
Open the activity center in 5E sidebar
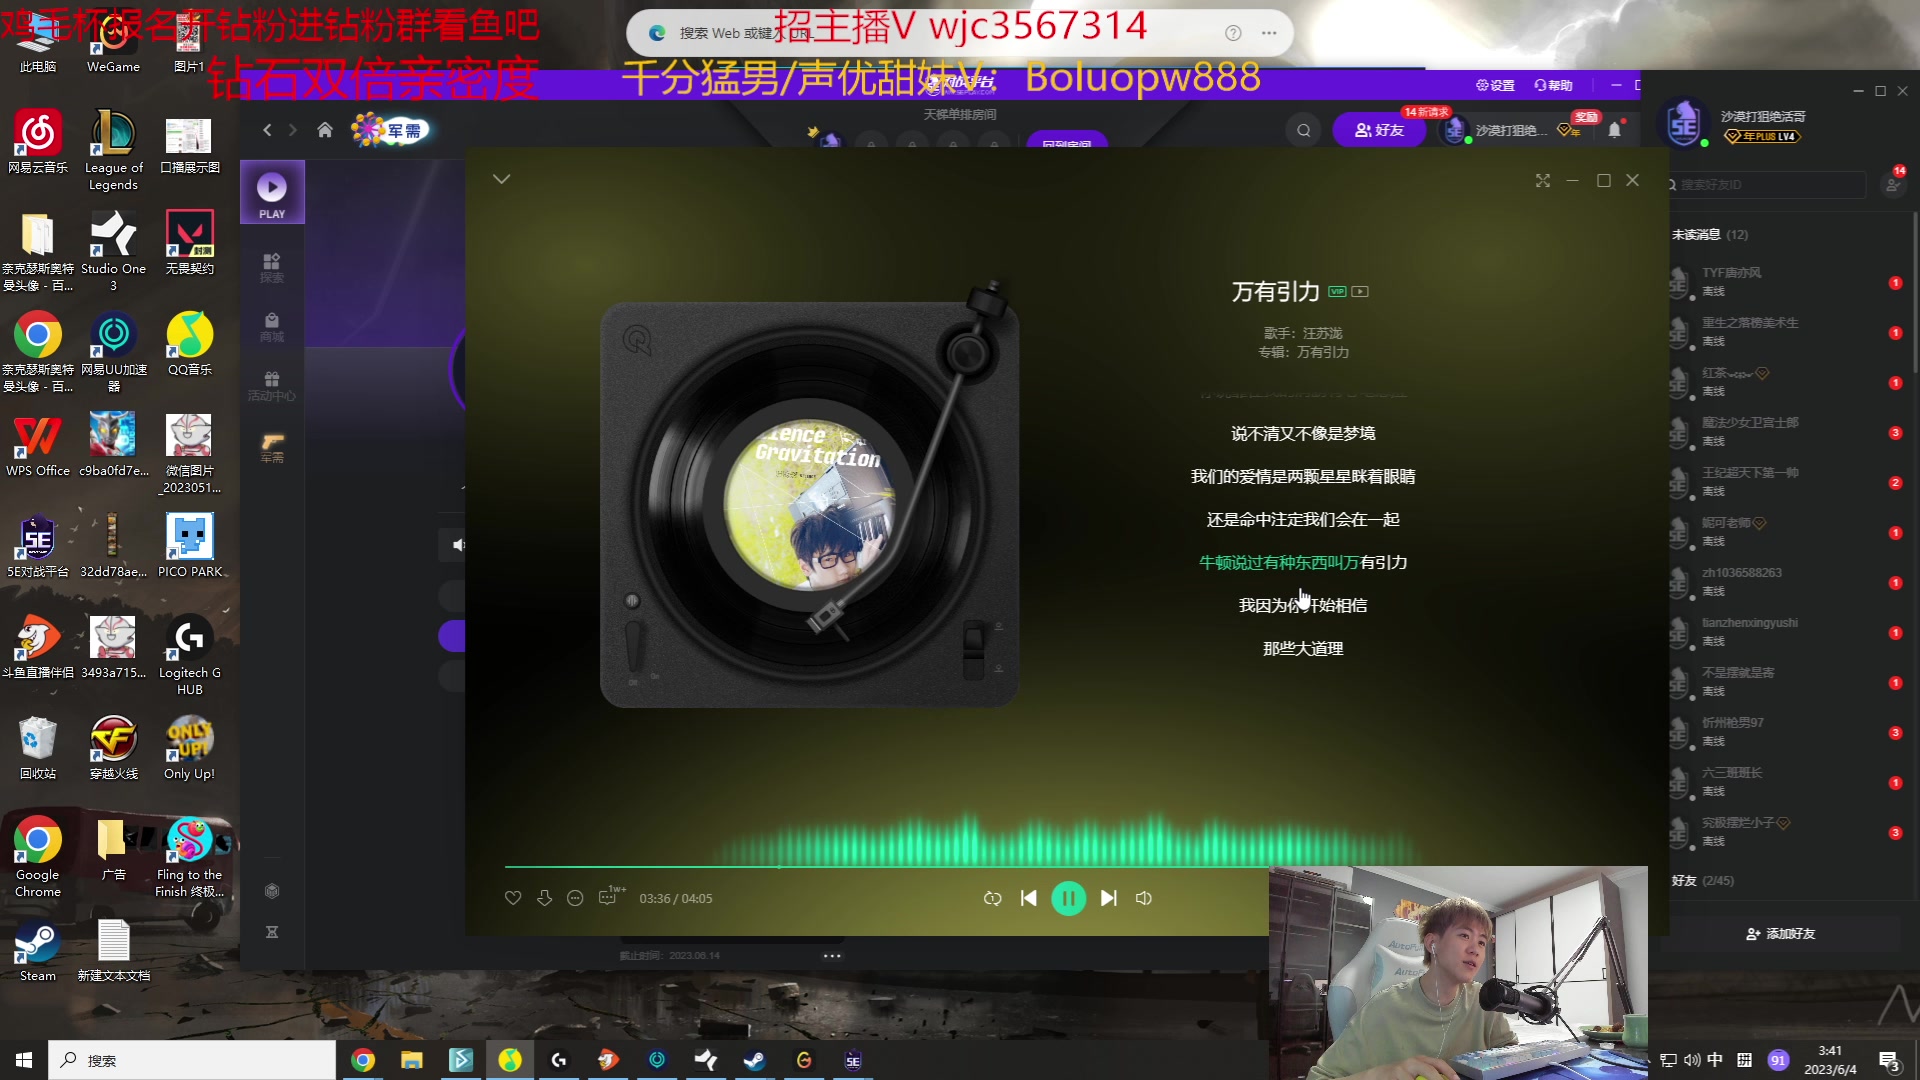tap(272, 385)
